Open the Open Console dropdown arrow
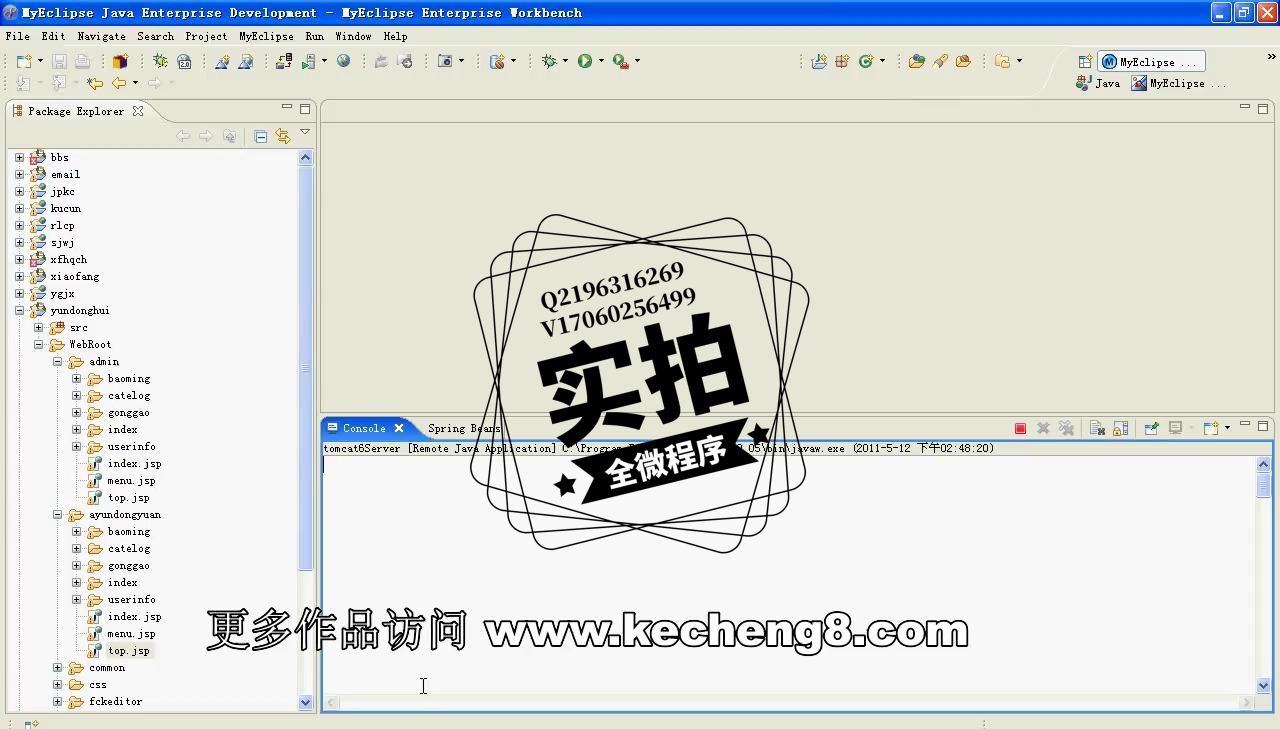The height and width of the screenshot is (729, 1280). click(1227, 428)
